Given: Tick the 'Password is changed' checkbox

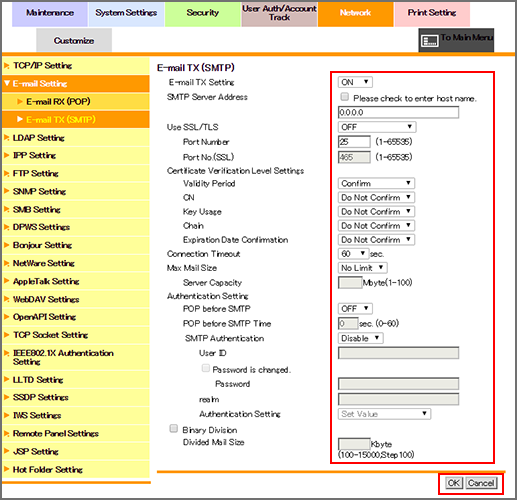Looking at the screenshot, I should pyautogui.click(x=206, y=368).
